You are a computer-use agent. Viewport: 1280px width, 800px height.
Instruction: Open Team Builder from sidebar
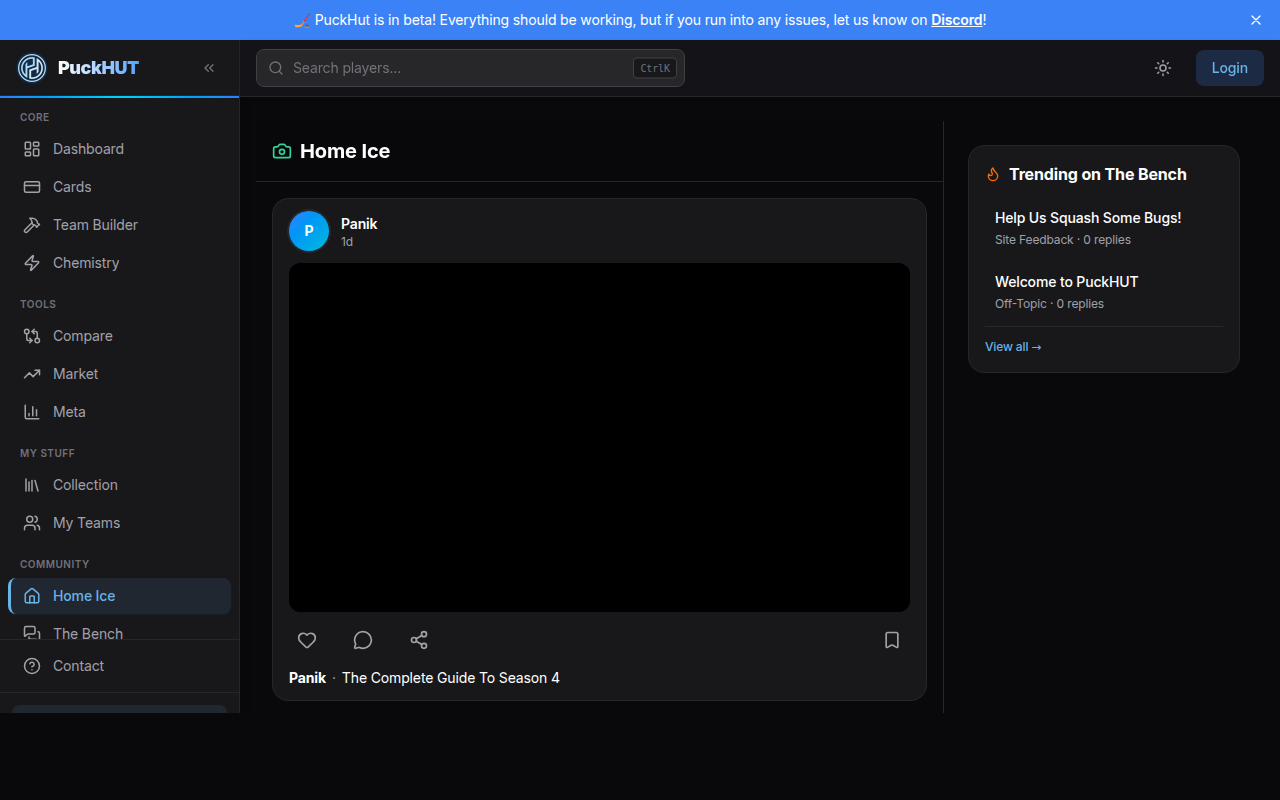(x=95, y=225)
